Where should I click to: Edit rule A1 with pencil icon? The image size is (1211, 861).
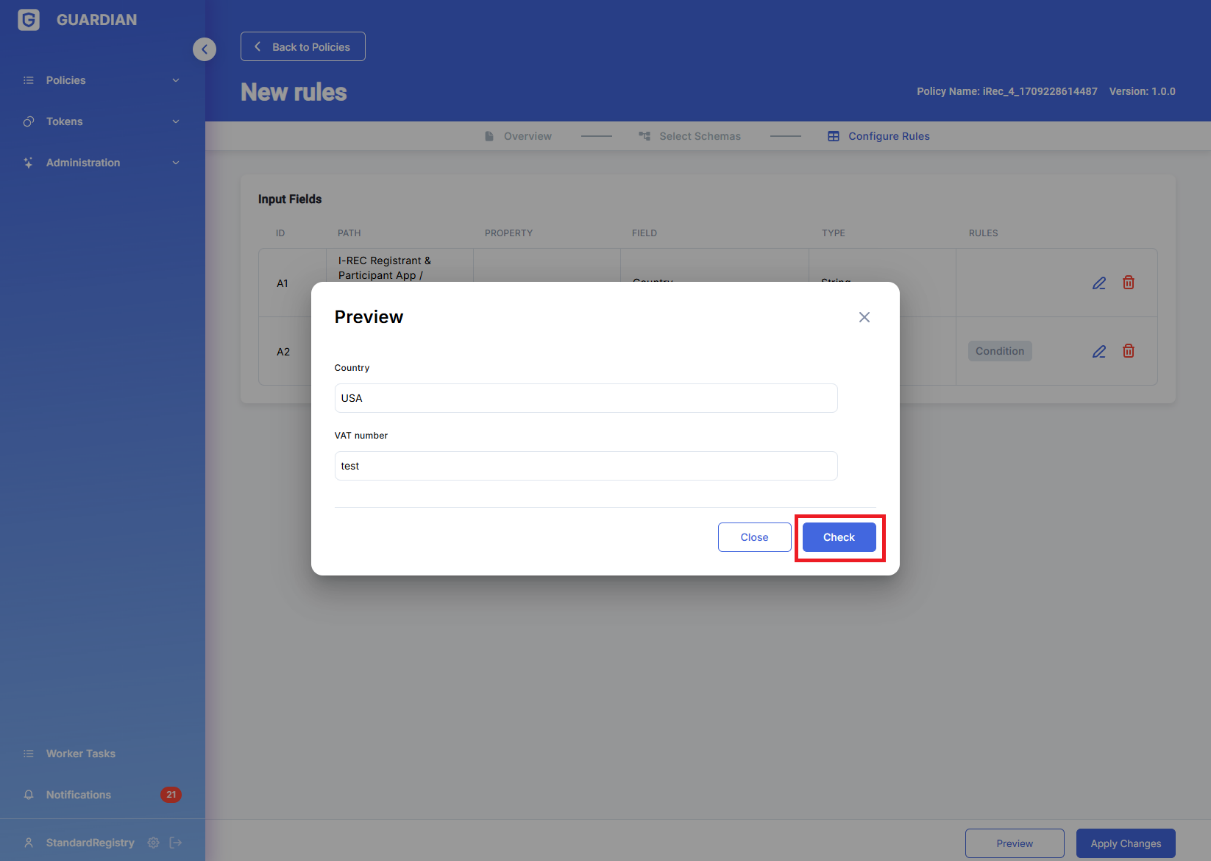point(1098,283)
